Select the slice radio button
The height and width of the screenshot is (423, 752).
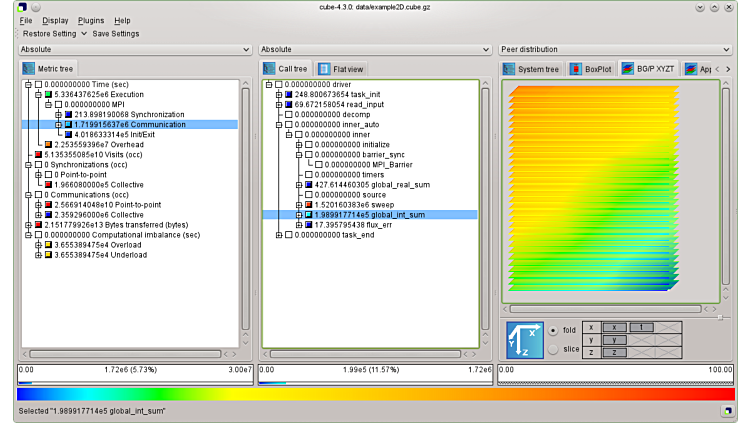click(x=553, y=349)
